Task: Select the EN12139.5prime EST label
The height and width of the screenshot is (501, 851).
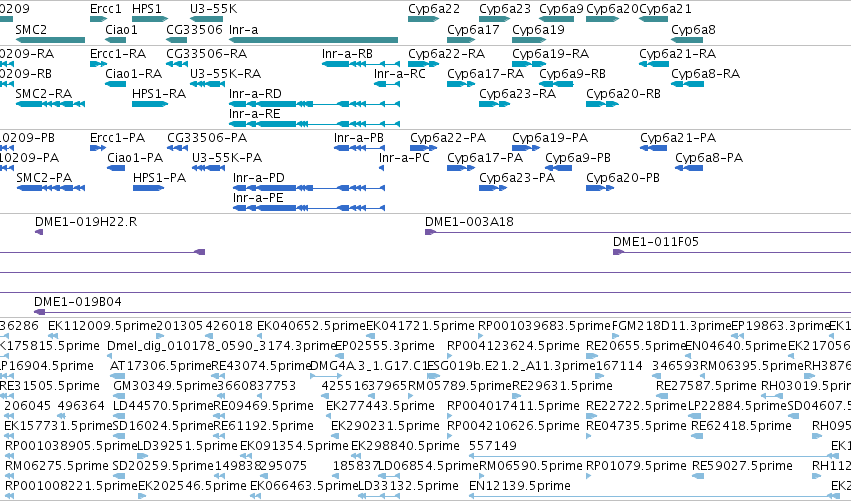Action: pyautogui.click(x=519, y=486)
